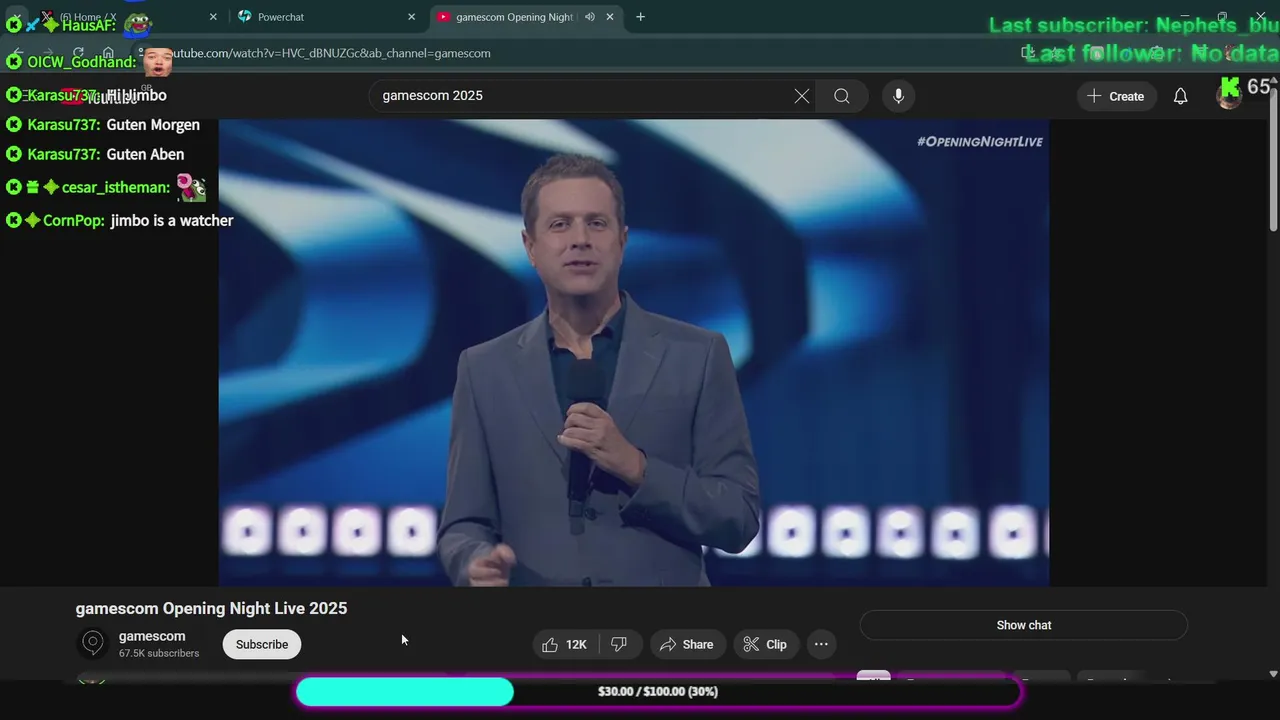This screenshot has height=720, width=1280.
Task: Open a new browser tab with plus icon
Action: click(641, 17)
